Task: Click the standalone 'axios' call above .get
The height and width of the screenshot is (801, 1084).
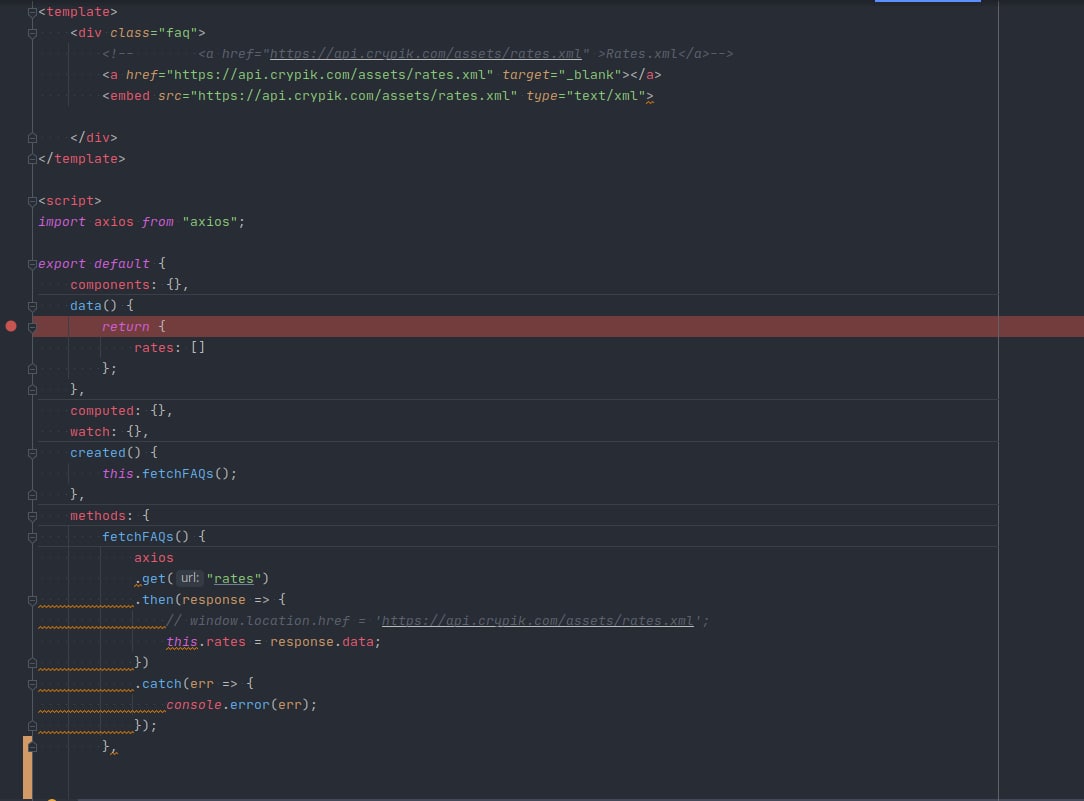Action: [x=153, y=558]
